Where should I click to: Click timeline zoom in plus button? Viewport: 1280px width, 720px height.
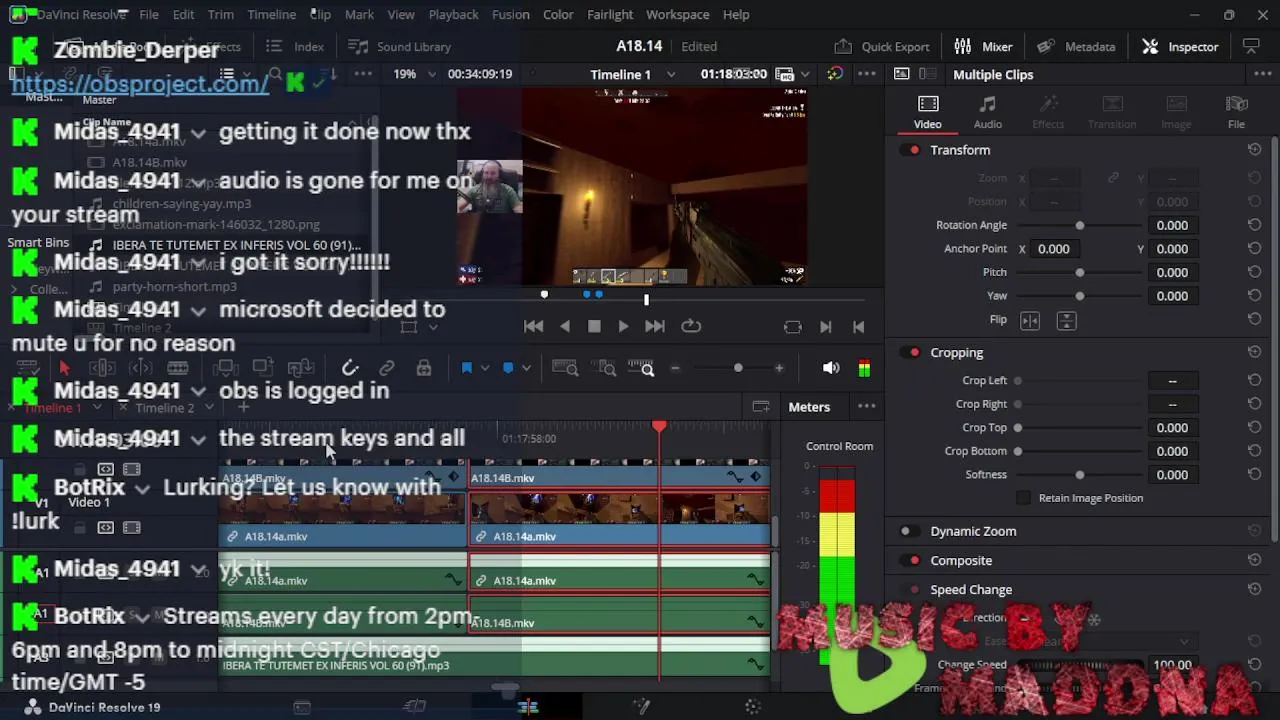pyautogui.click(x=779, y=368)
